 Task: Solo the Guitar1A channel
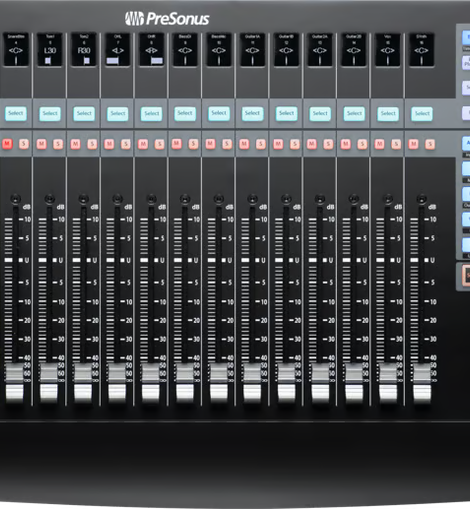261,144
